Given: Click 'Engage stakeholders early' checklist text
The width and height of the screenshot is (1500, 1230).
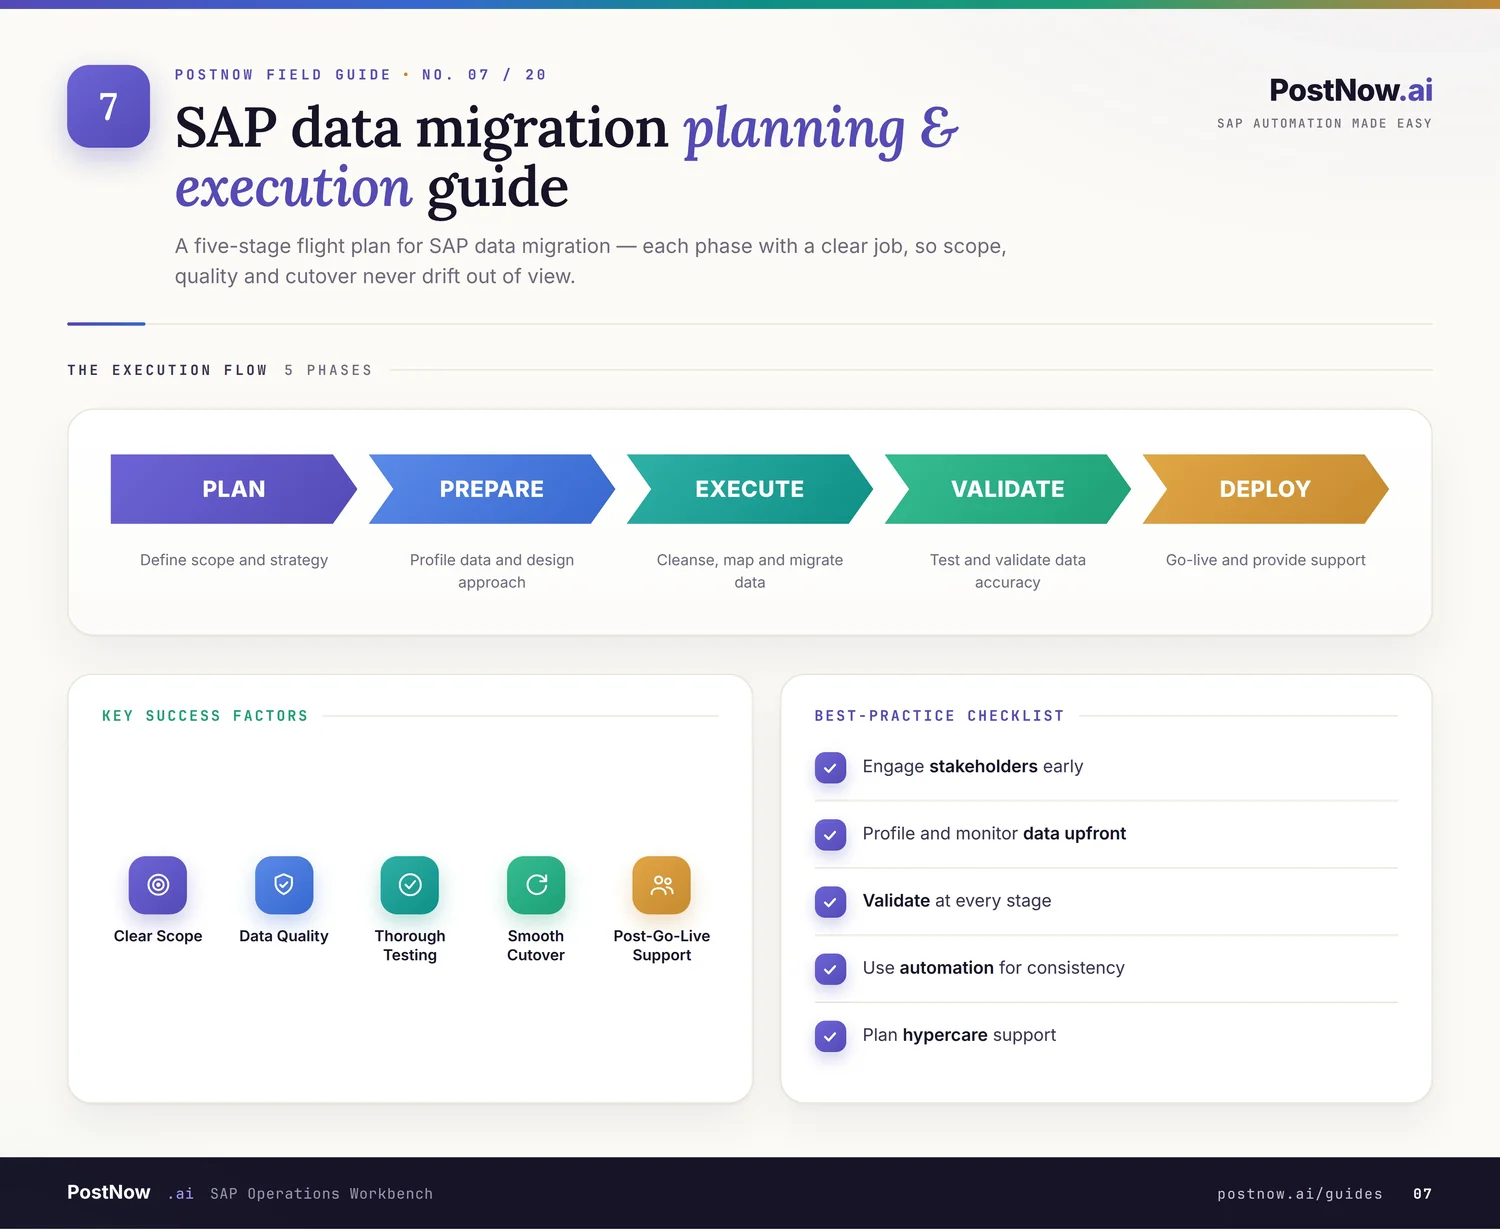Looking at the screenshot, I should click(x=973, y=766).
